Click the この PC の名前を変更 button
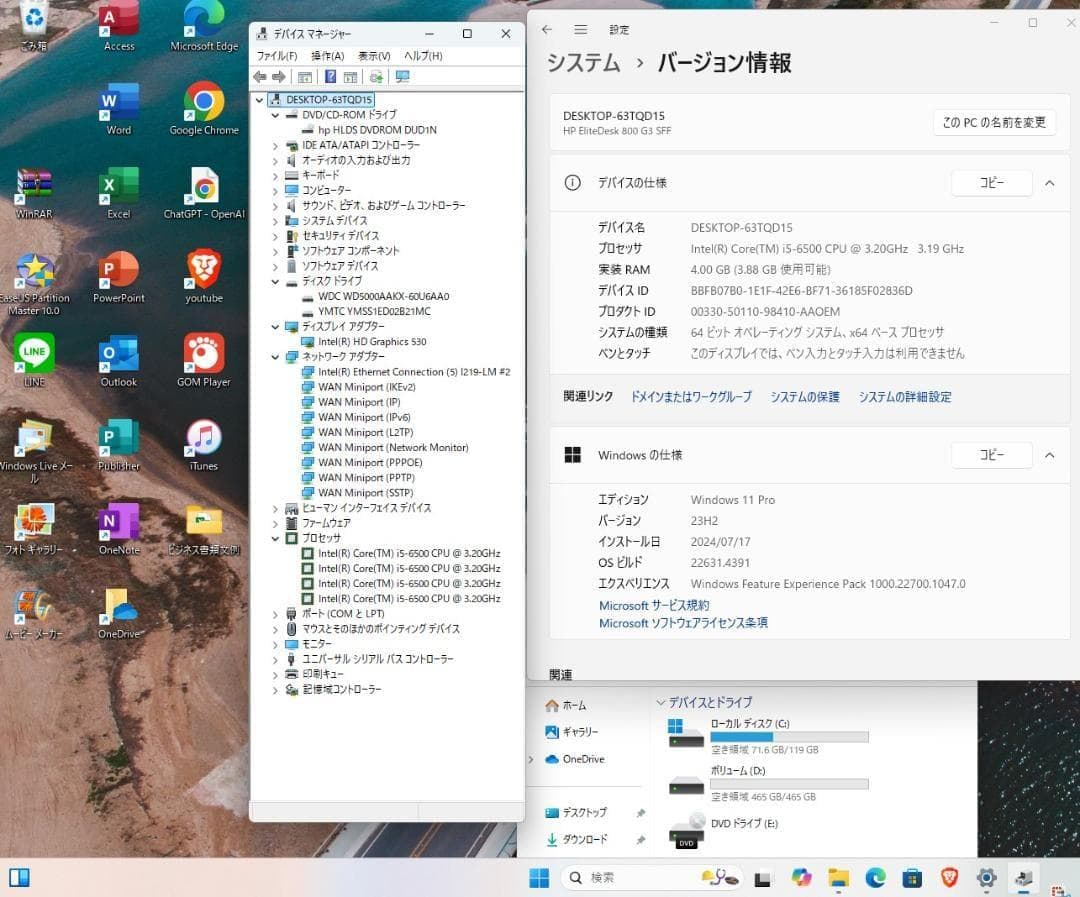The height and width of the screenshot is (897, 1080). 994,122
